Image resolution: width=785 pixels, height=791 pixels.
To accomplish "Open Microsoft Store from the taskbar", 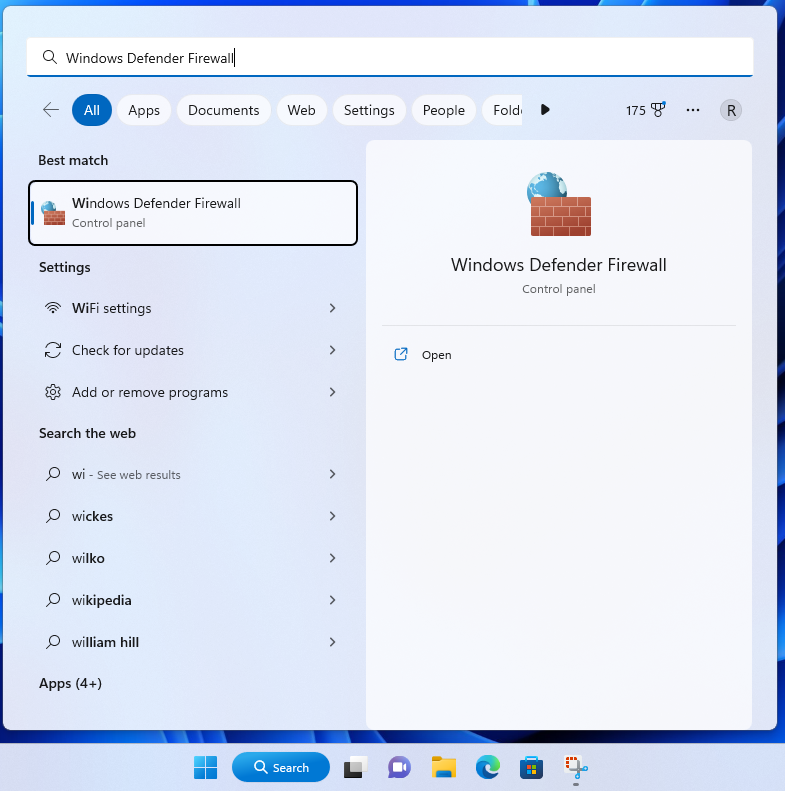I will pos(531,767).
